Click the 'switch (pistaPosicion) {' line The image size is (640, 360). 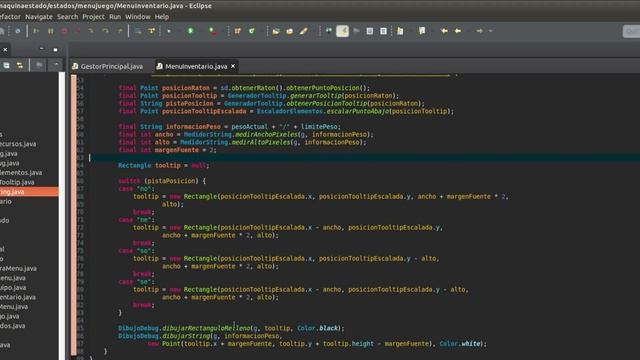tap(162, 181)
